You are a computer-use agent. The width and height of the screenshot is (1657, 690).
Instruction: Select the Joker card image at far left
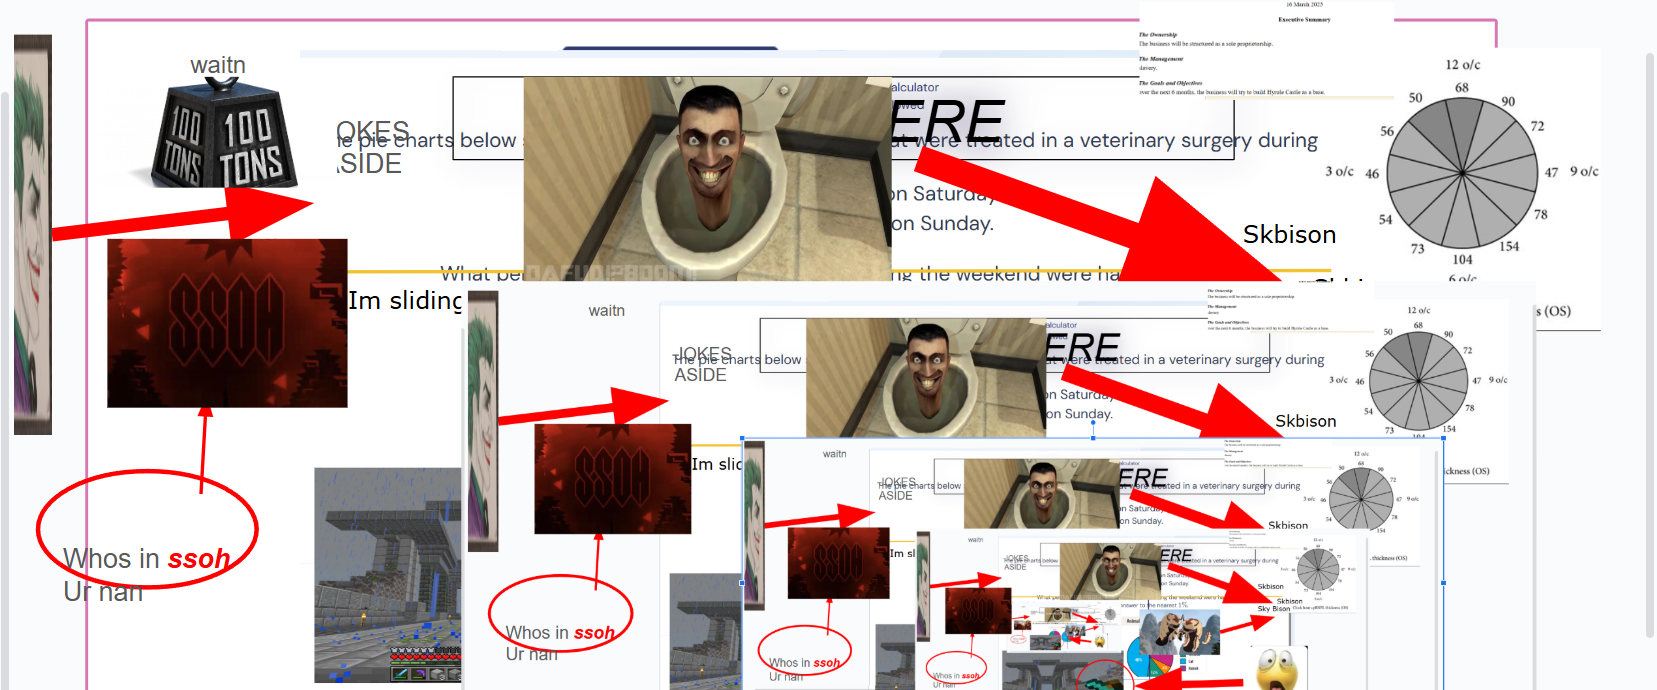(32, 235)
